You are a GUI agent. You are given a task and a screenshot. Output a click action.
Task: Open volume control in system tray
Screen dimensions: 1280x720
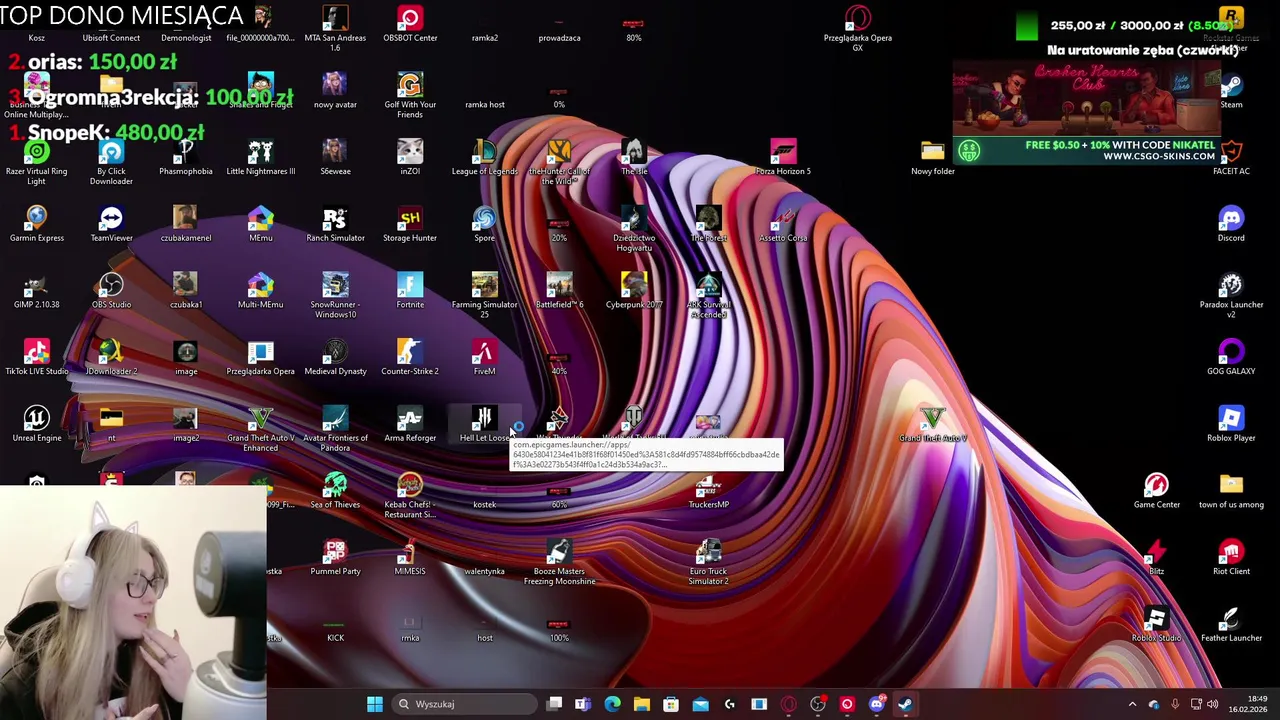tap(1212, 704)
